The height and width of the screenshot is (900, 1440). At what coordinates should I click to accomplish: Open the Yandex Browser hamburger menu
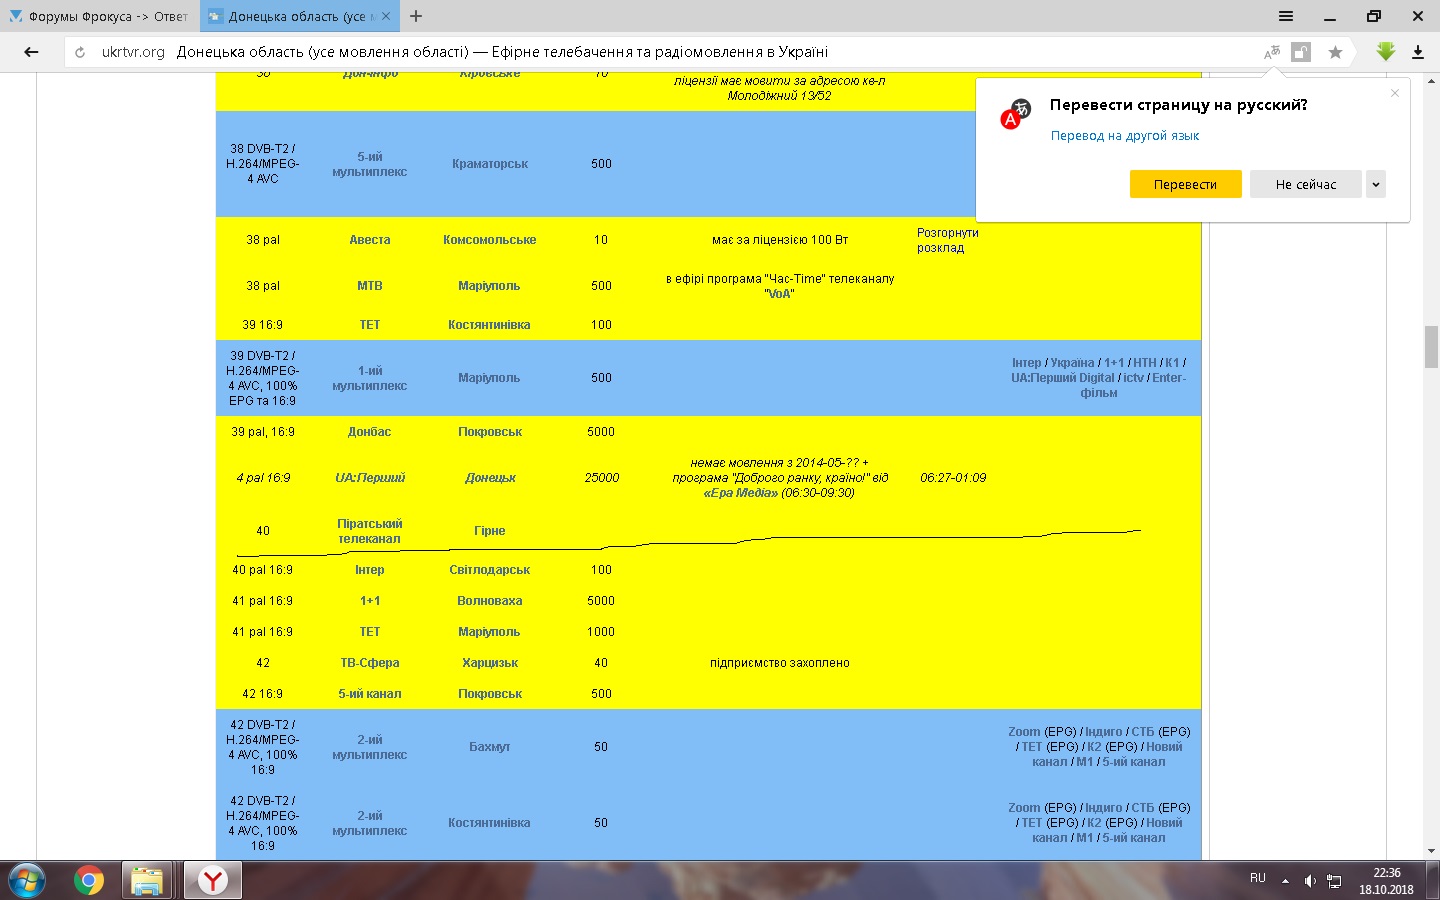pyautogui.click(x=1286, y=16)
